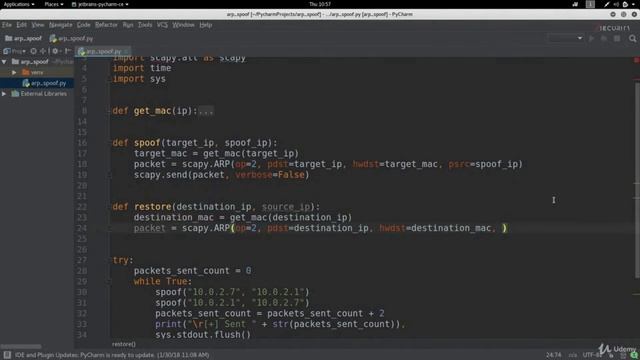
Task: Open the Tools menu
Action: [145, 25]
